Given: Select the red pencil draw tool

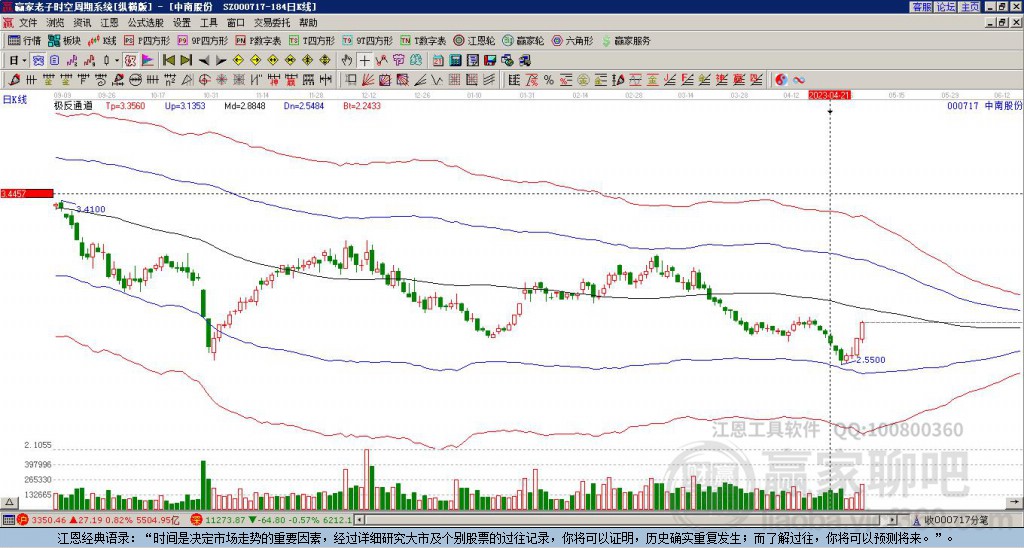Looking at the screenshot, I should coord(14,80).
